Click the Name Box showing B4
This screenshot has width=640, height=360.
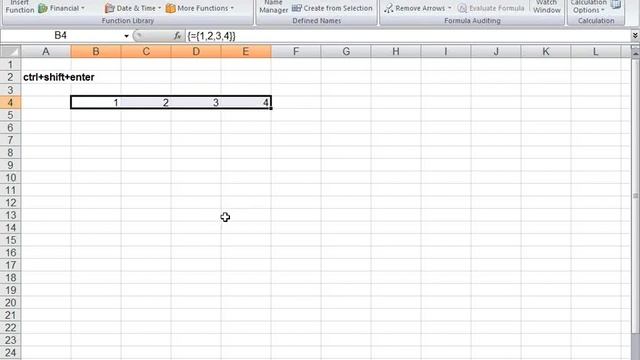60,36
